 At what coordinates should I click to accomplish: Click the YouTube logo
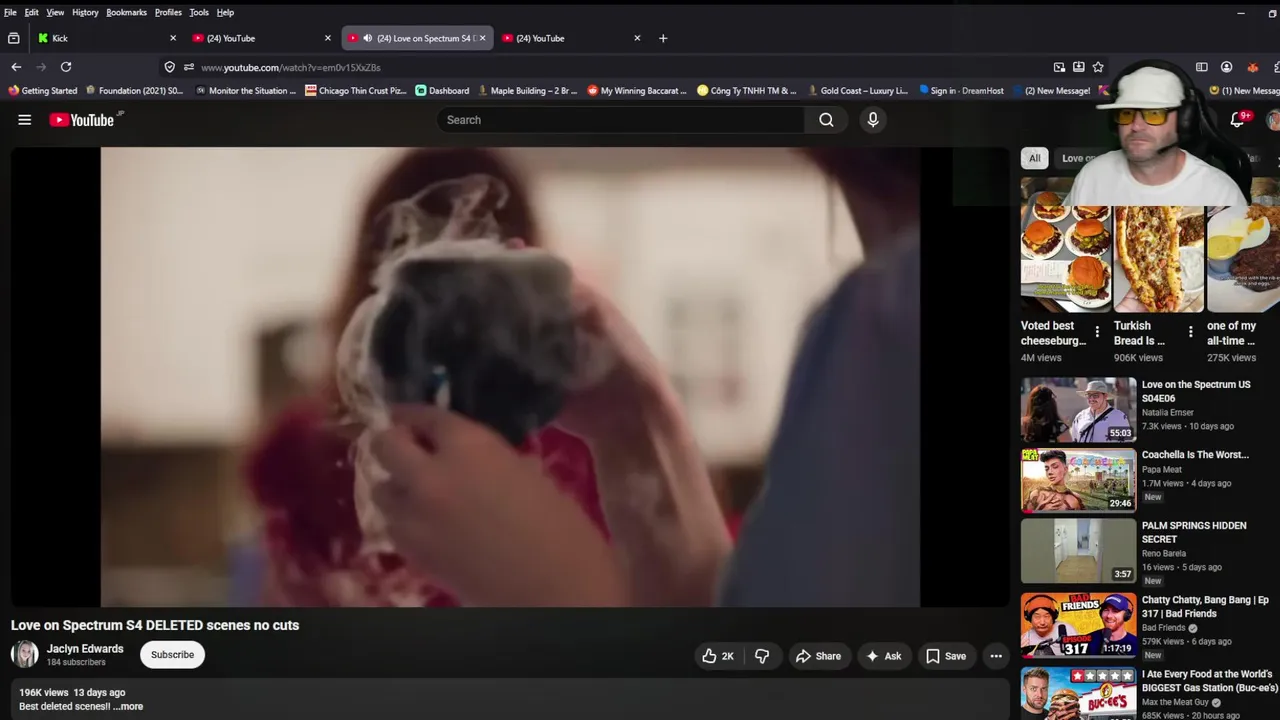[x=82, y=120]
